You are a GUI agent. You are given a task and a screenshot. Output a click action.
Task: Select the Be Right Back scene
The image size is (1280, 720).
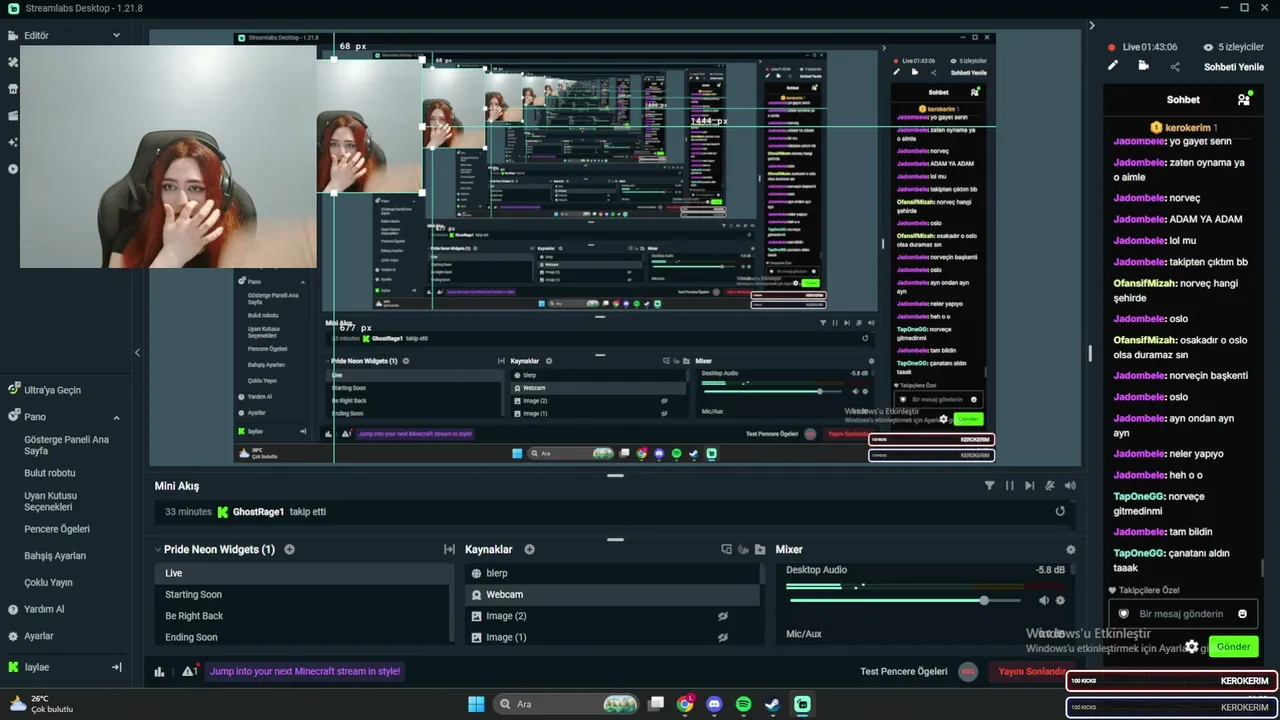(304, 616)
